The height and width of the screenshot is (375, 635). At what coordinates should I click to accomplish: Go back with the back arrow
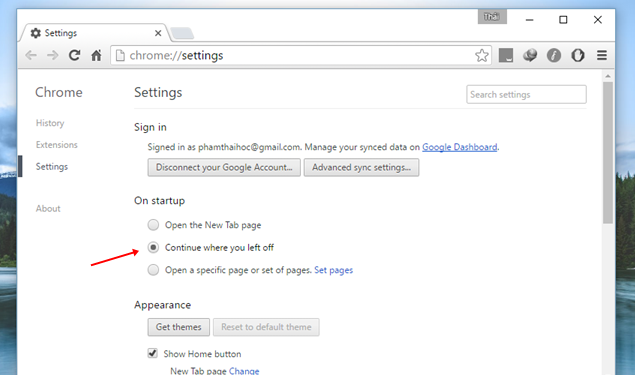[x=31, y=55]
